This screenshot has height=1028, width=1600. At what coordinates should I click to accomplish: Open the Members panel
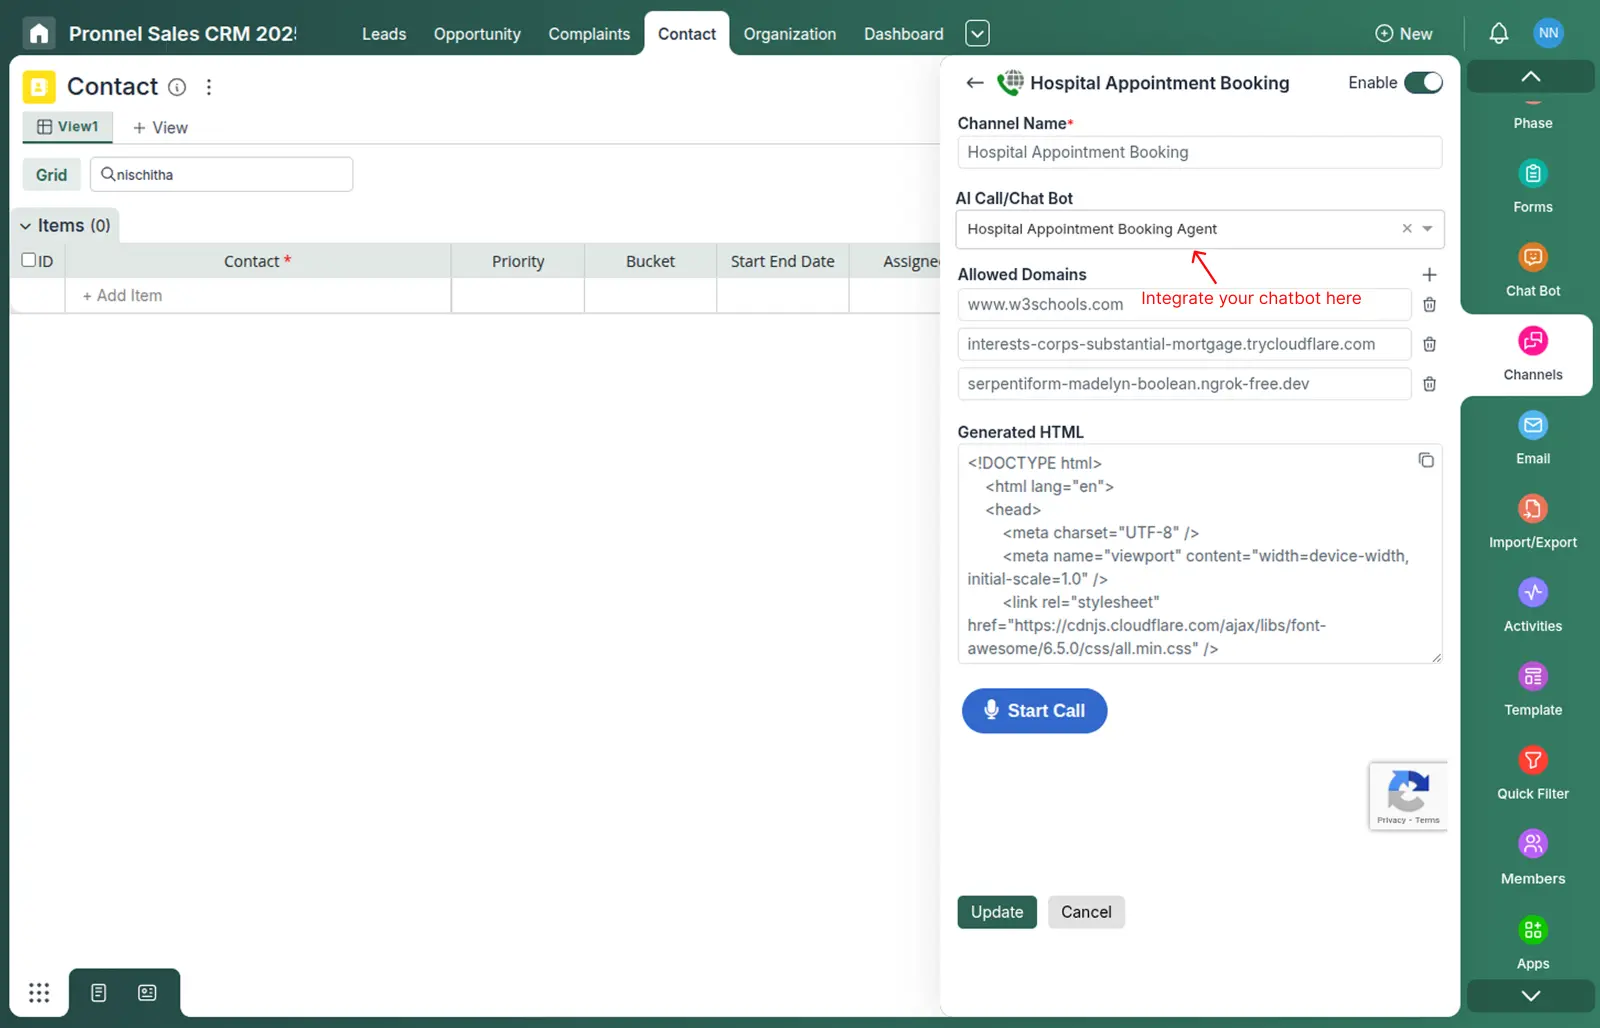[1531, 854]
